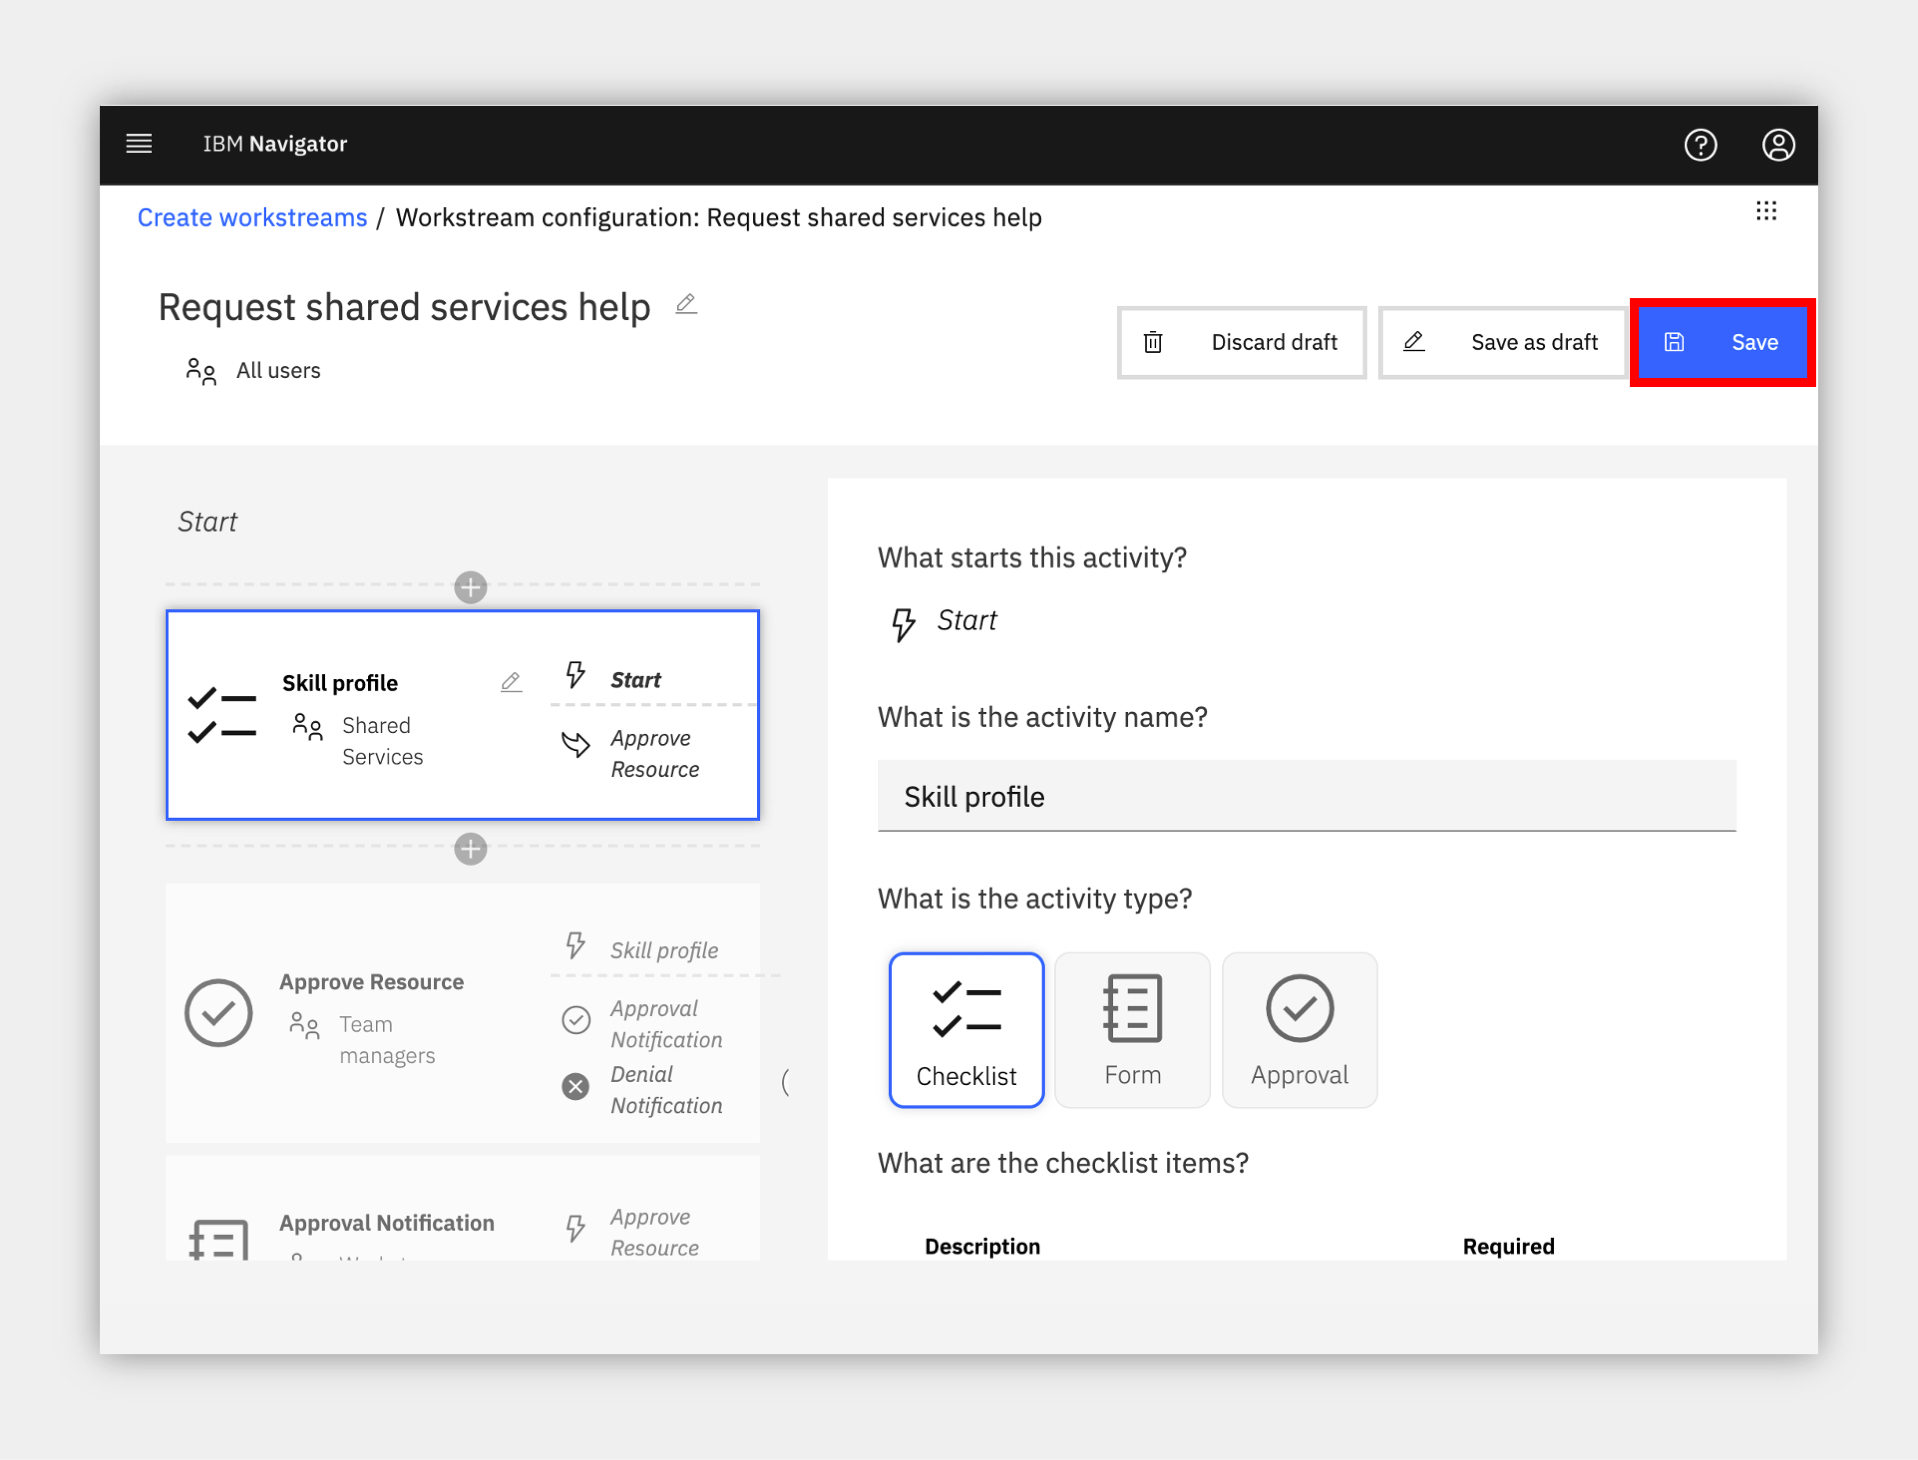Open the user profile avatar icon
The width and height of the screenshot is (1918, 1460).
[1778, 145]
